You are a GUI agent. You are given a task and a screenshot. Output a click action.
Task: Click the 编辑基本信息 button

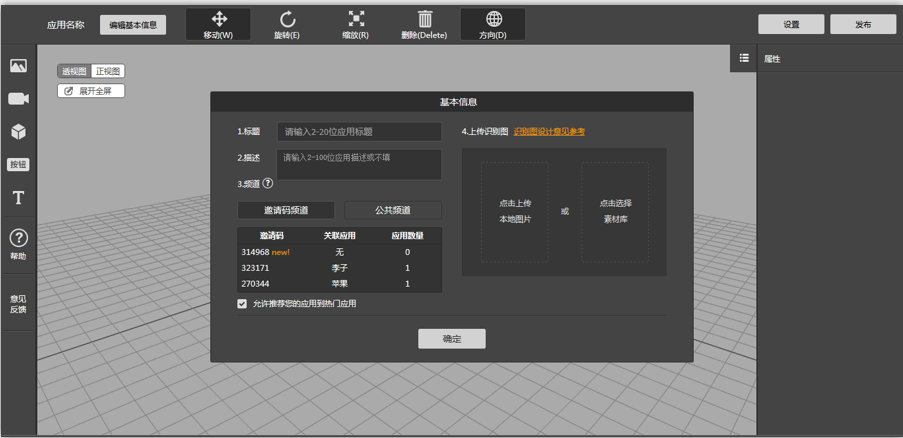[133, 25]
